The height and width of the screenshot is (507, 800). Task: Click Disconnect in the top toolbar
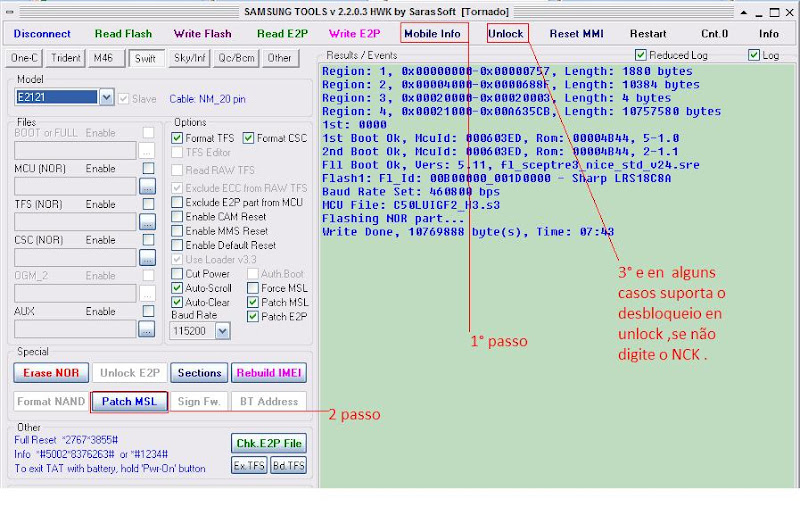(x=42, y=34)
